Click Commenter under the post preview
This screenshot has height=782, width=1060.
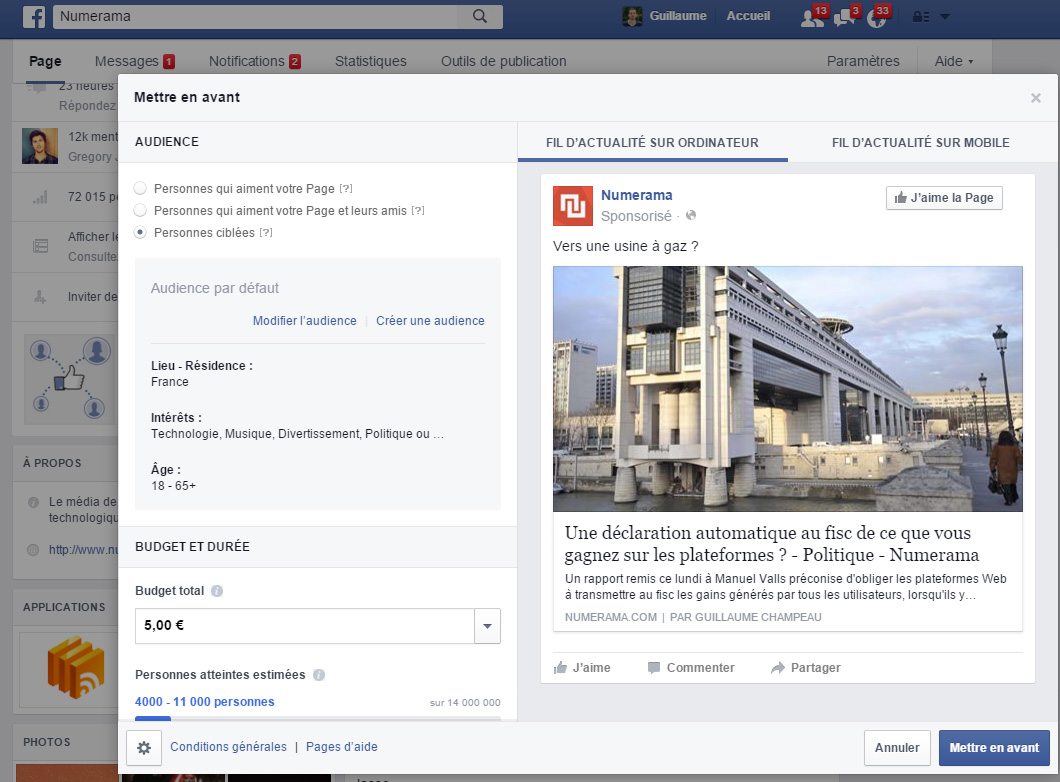[x=691, y=668]
